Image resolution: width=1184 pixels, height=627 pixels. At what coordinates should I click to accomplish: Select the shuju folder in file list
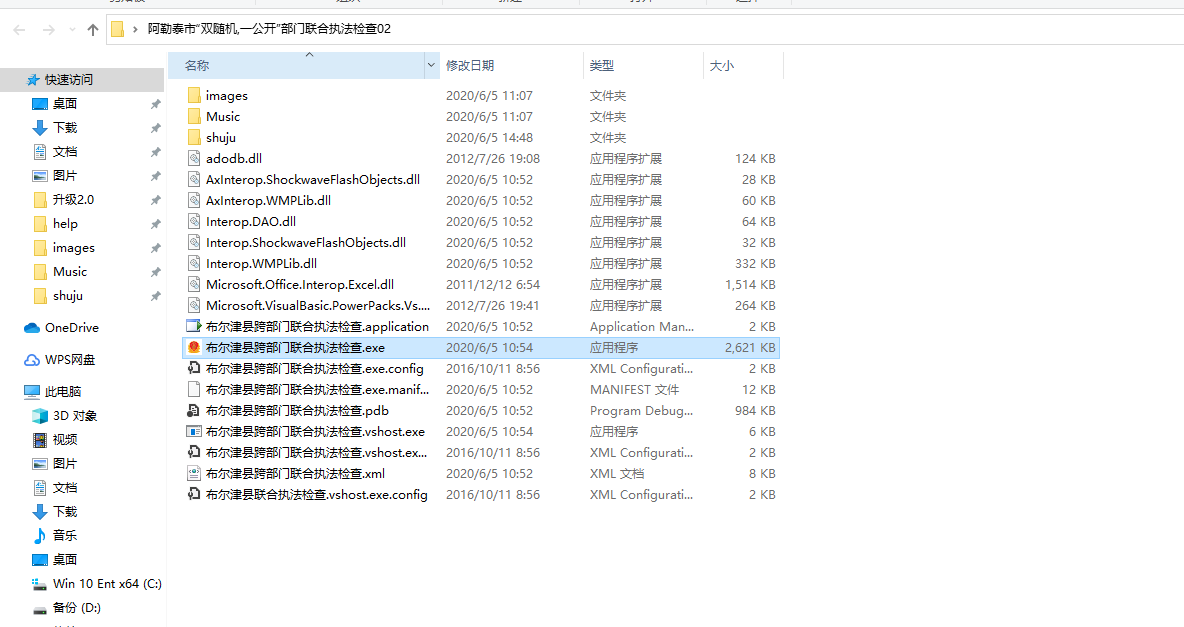point(220,138)
